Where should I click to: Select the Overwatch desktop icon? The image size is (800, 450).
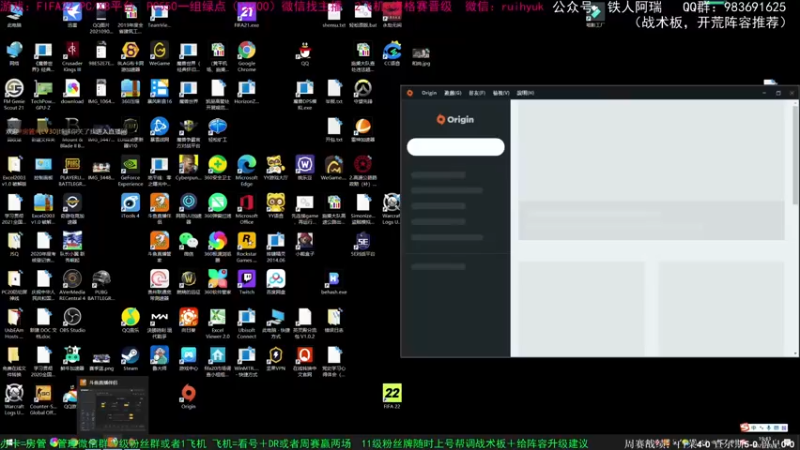pyautogui.click(x=363, y=91)
